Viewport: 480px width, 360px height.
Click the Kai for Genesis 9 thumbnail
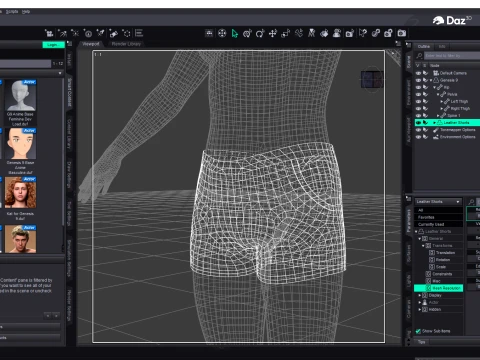[x=20, y=193]
